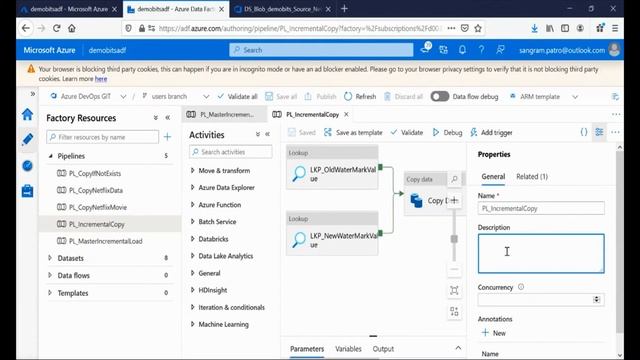Image resolution: width=640 pixels, height=360 pixels.
Task: Open the pipeline toolbar ellipsis menu
Action: click(615, 132)
